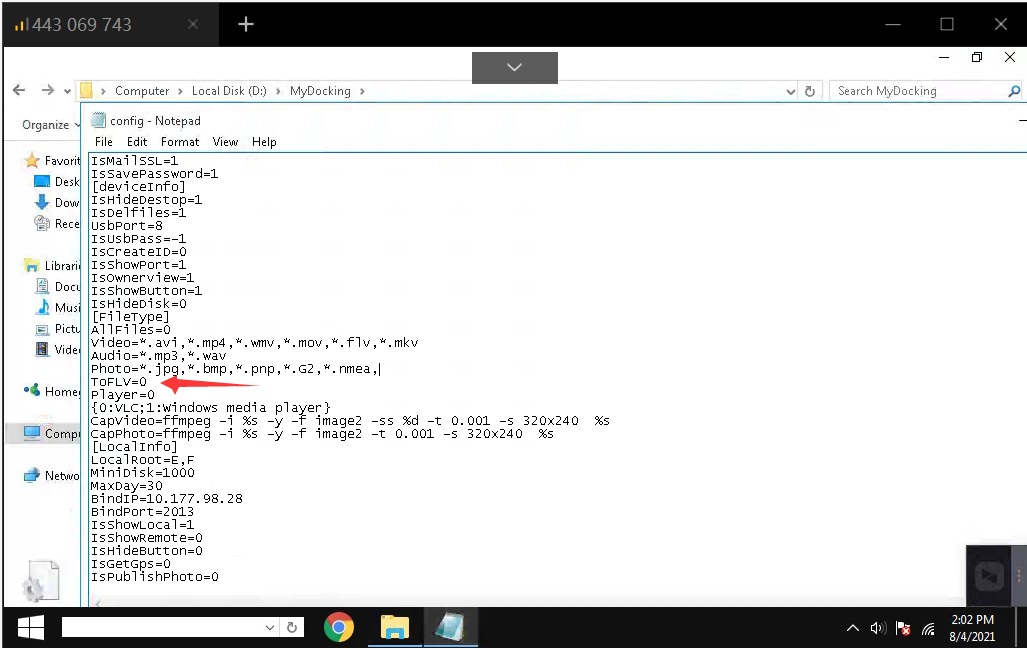Viewport: 1027px width, 648px height.
Task: Launch Google Chrome from the taskbar
Action: [339, 627]
